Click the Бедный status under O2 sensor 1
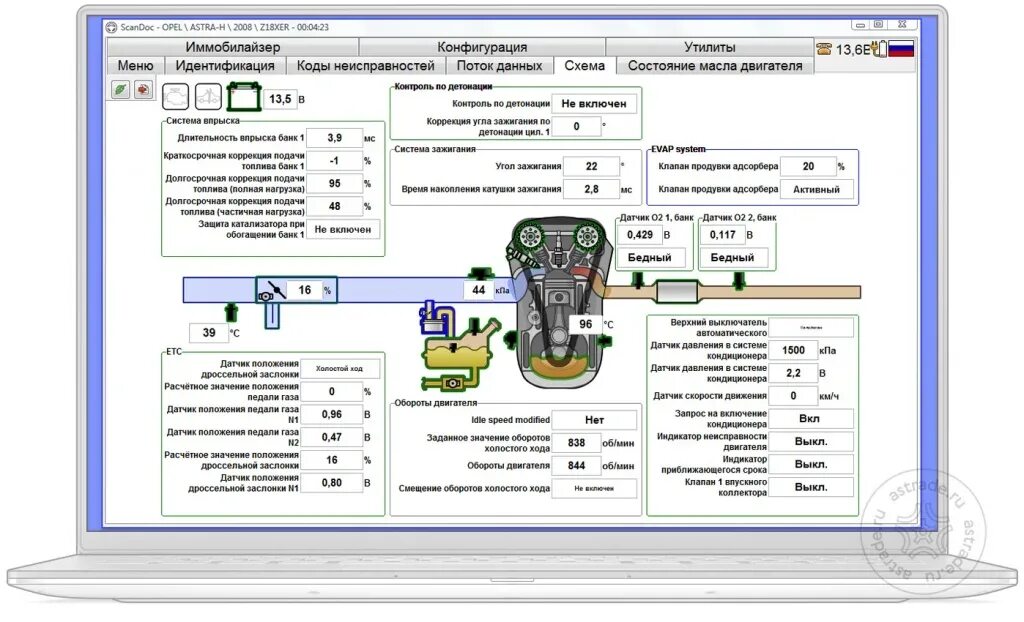The image size is (1024, 622). click(x=650, y=257)
